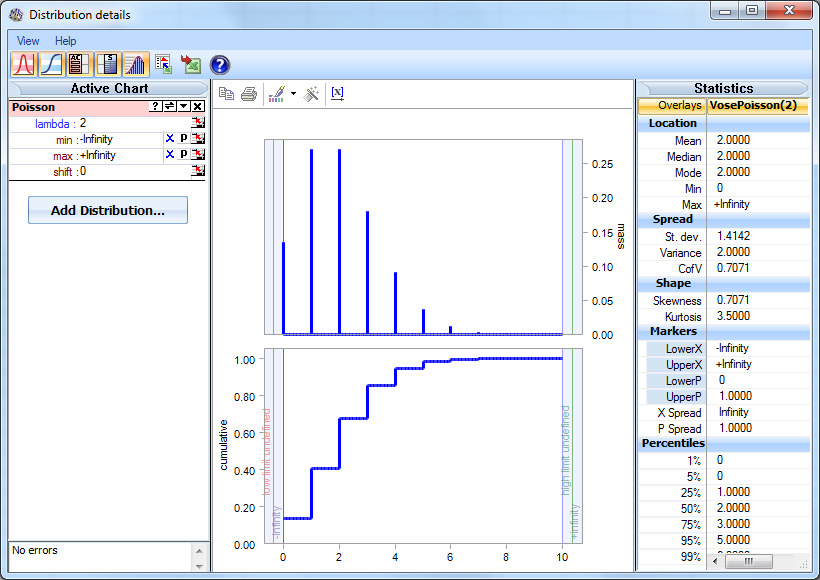Click the P button in the max row
The height and width of the screenshot is (580, 820).
(x=184, y=154)
